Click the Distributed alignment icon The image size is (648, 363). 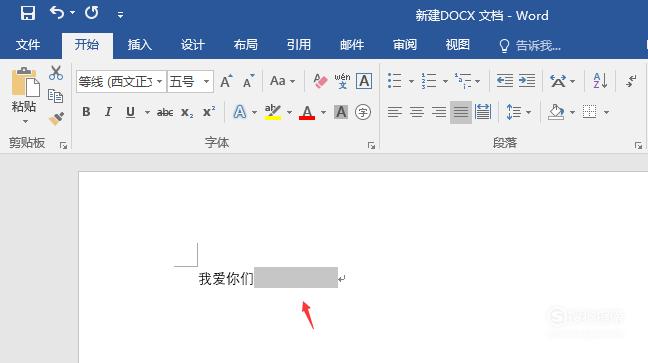(x=483, y=112)
